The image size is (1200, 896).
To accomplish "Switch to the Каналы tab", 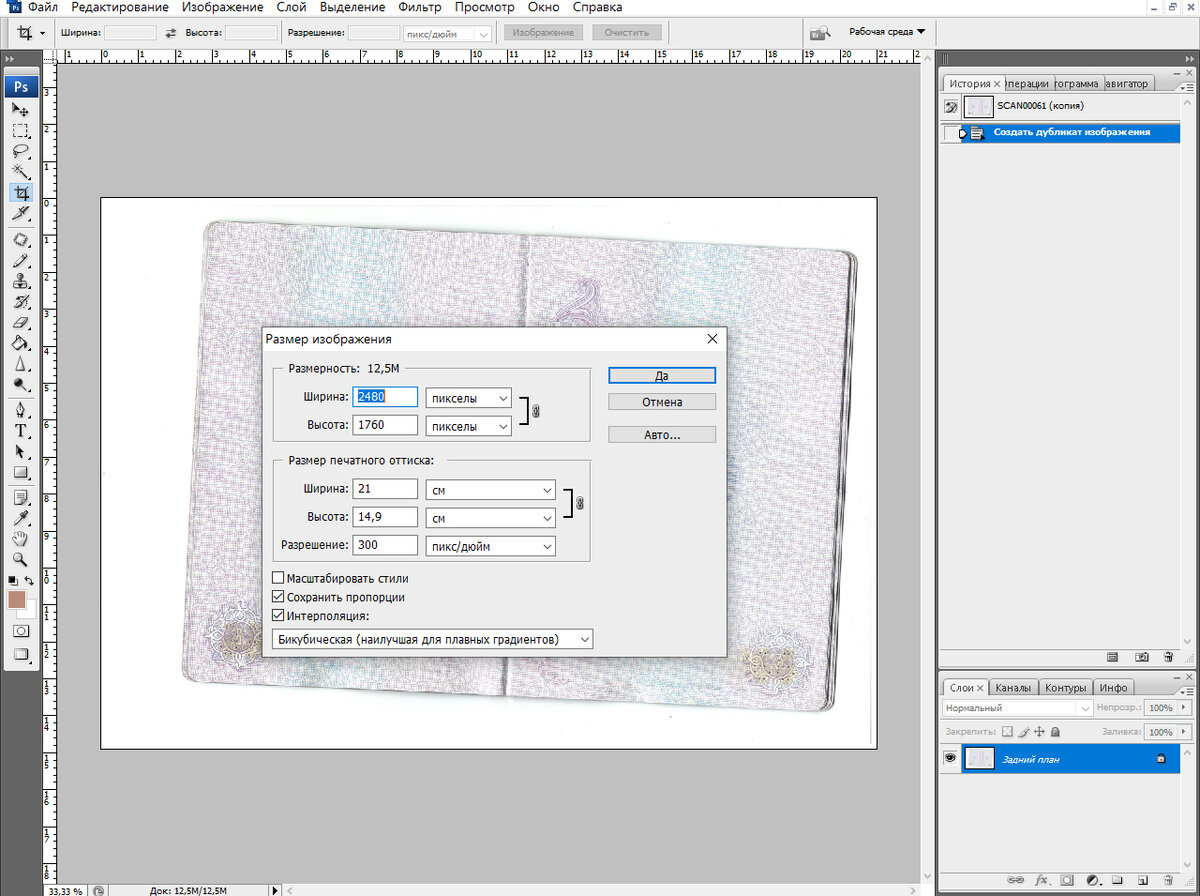I will [1015, 688].
